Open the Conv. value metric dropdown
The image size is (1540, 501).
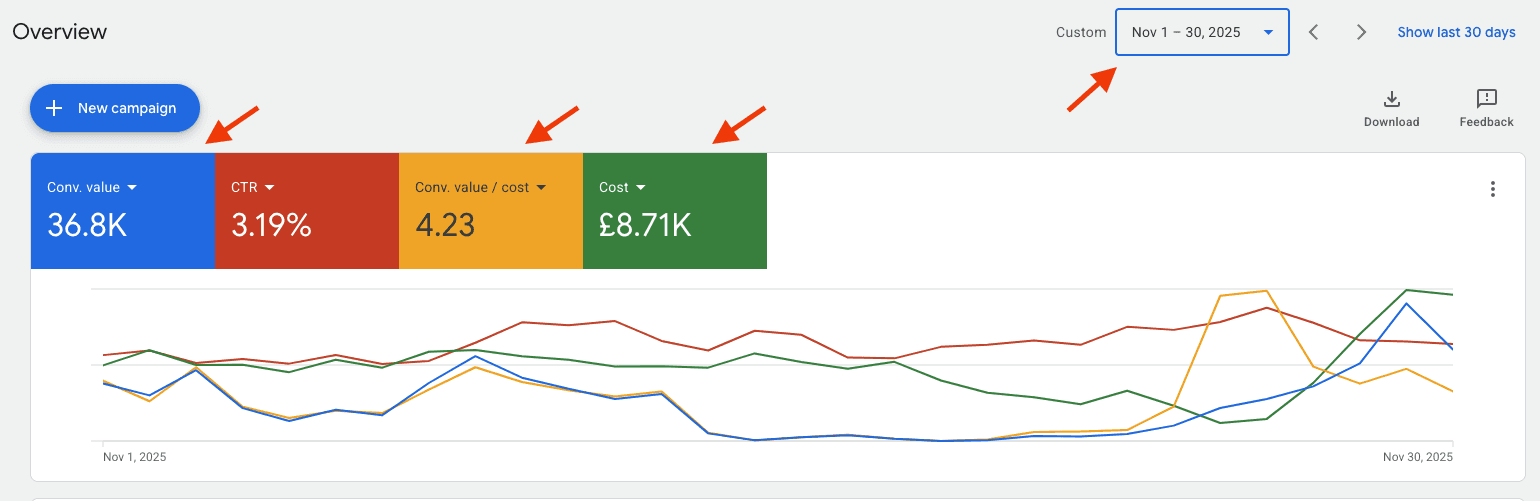coord(92,187)
